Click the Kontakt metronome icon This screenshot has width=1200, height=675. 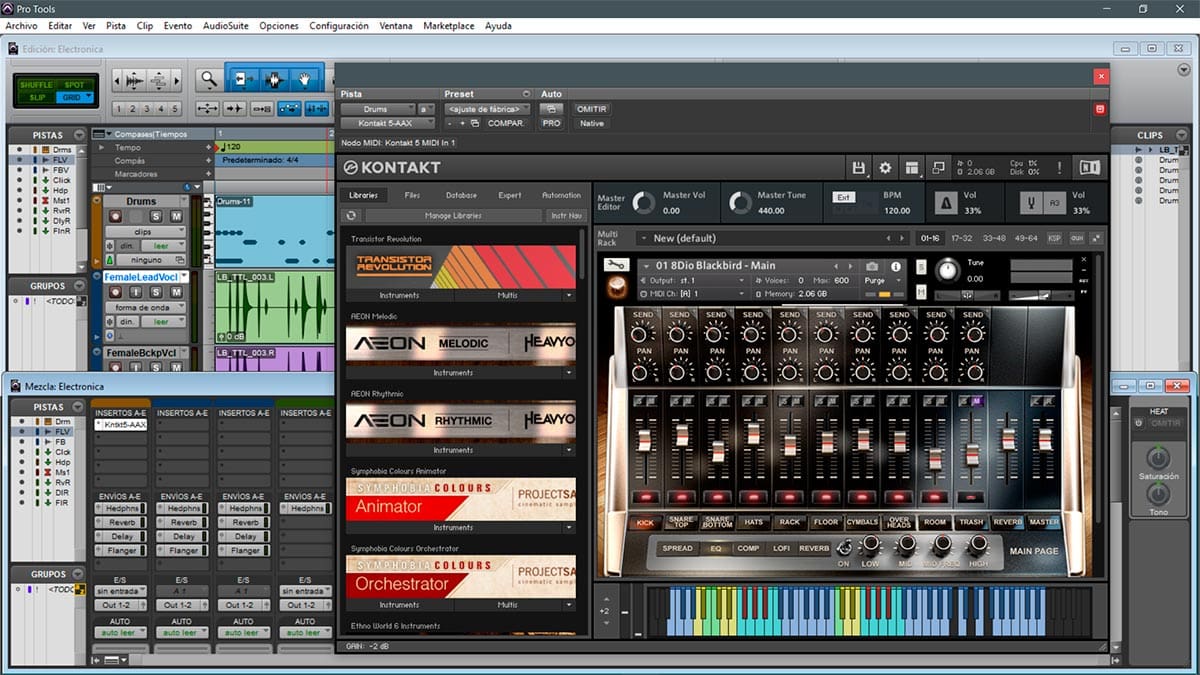pos(945,203)
